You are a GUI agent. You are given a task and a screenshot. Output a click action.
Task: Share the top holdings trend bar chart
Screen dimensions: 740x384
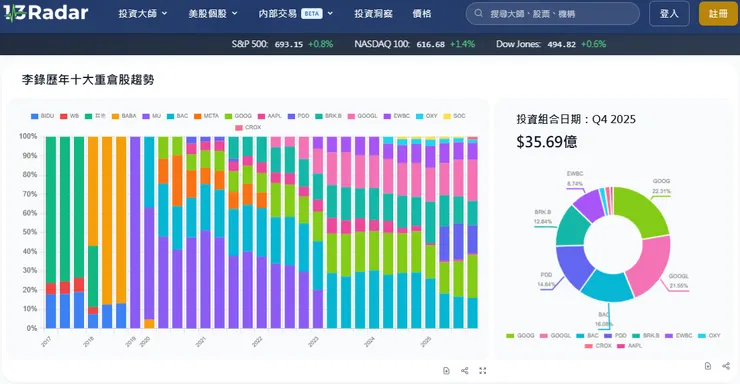[x=464, y=371]
